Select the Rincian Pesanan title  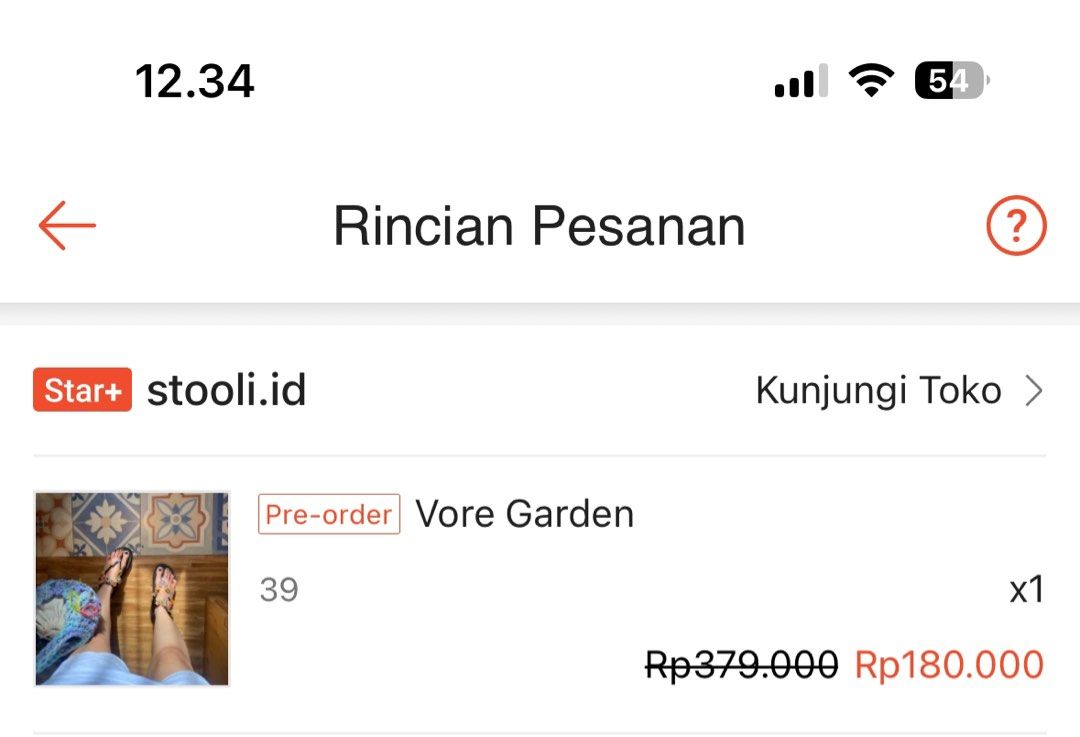click(540, 225)
